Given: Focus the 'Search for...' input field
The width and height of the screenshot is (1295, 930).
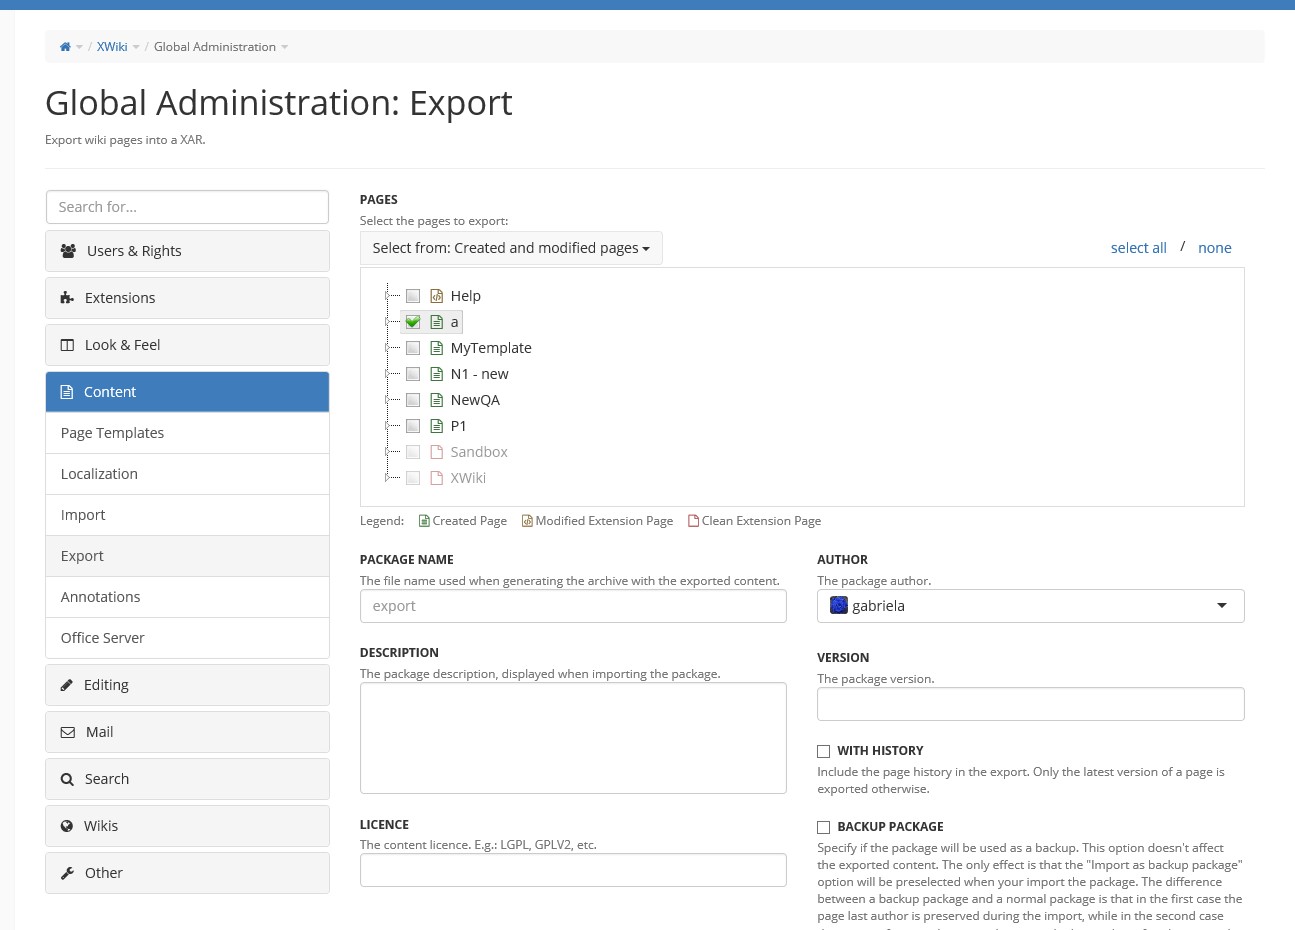Looking at the screenshot, I should coord(187,207).
